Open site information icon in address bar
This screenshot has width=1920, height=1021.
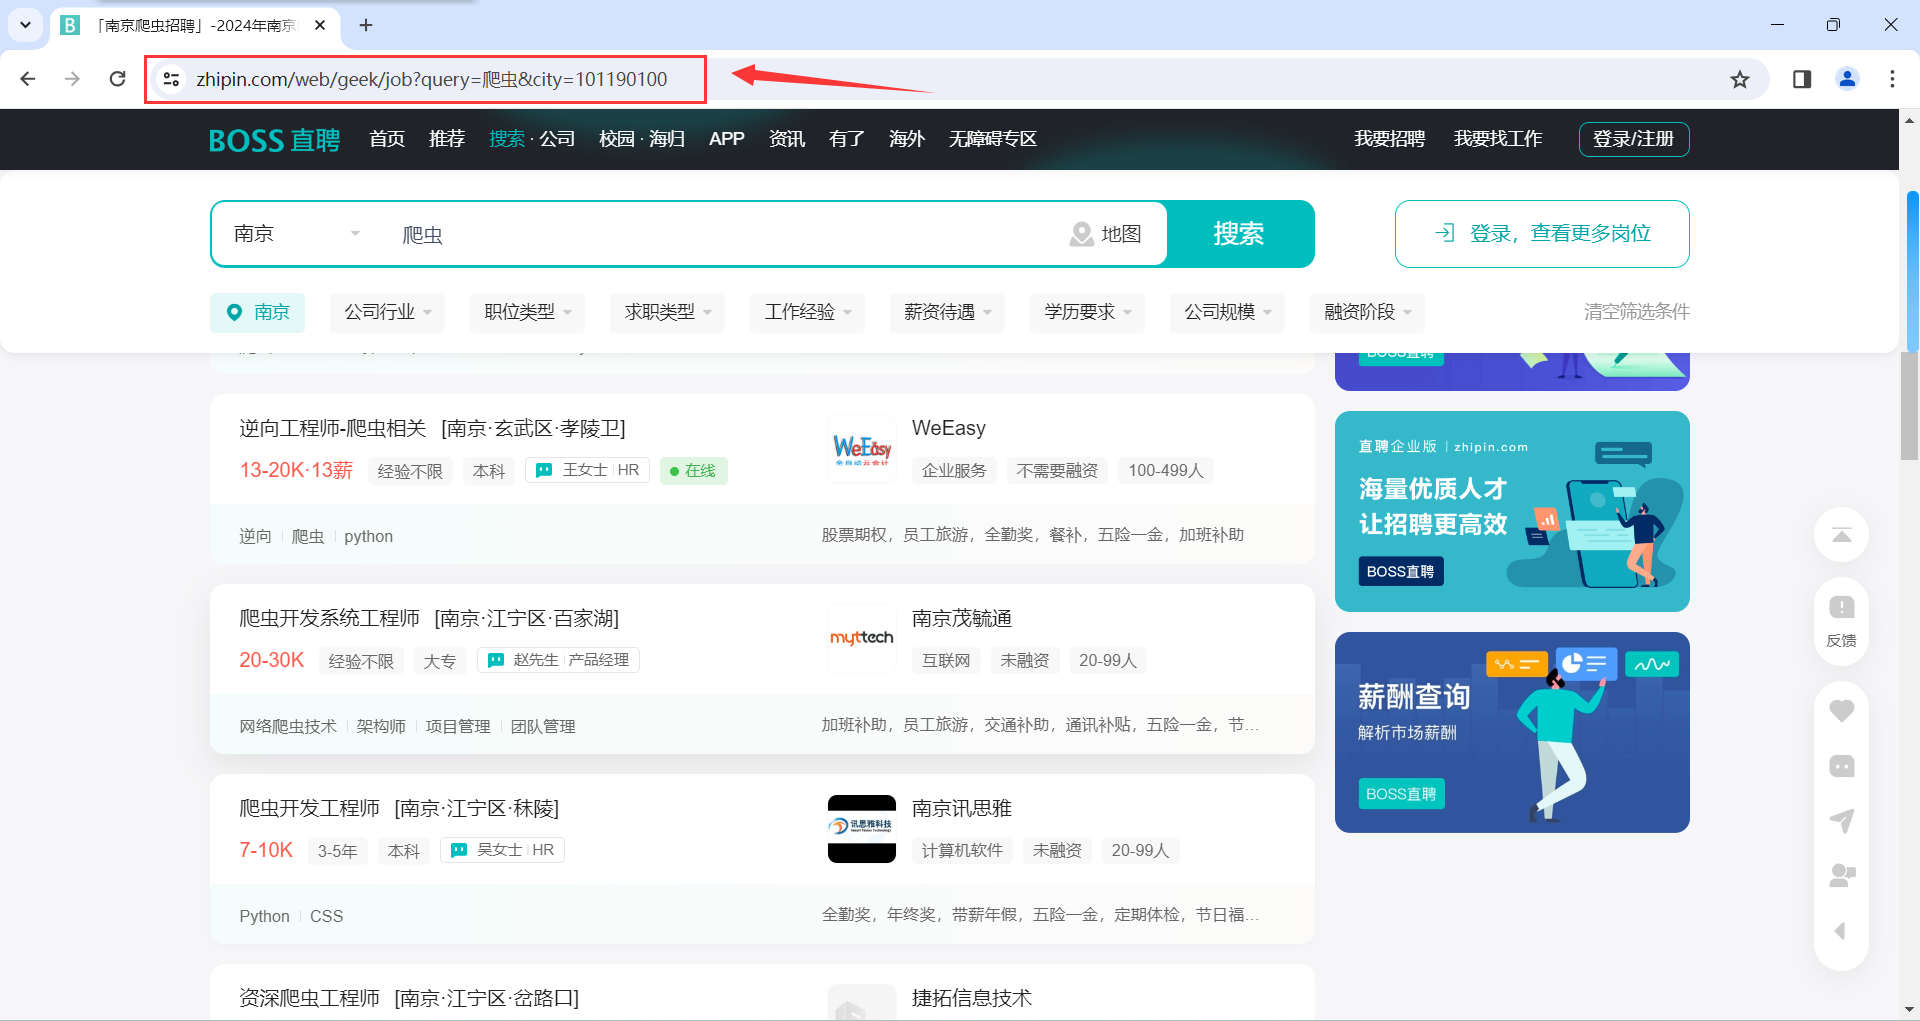click(x=171, y=79)
